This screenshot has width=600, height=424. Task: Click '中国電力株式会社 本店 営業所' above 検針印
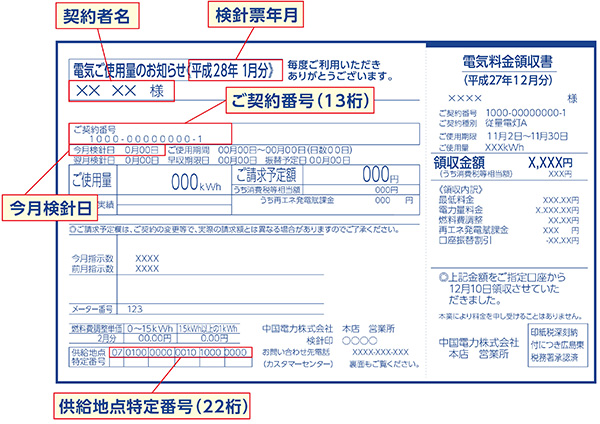tap(328, 329)
